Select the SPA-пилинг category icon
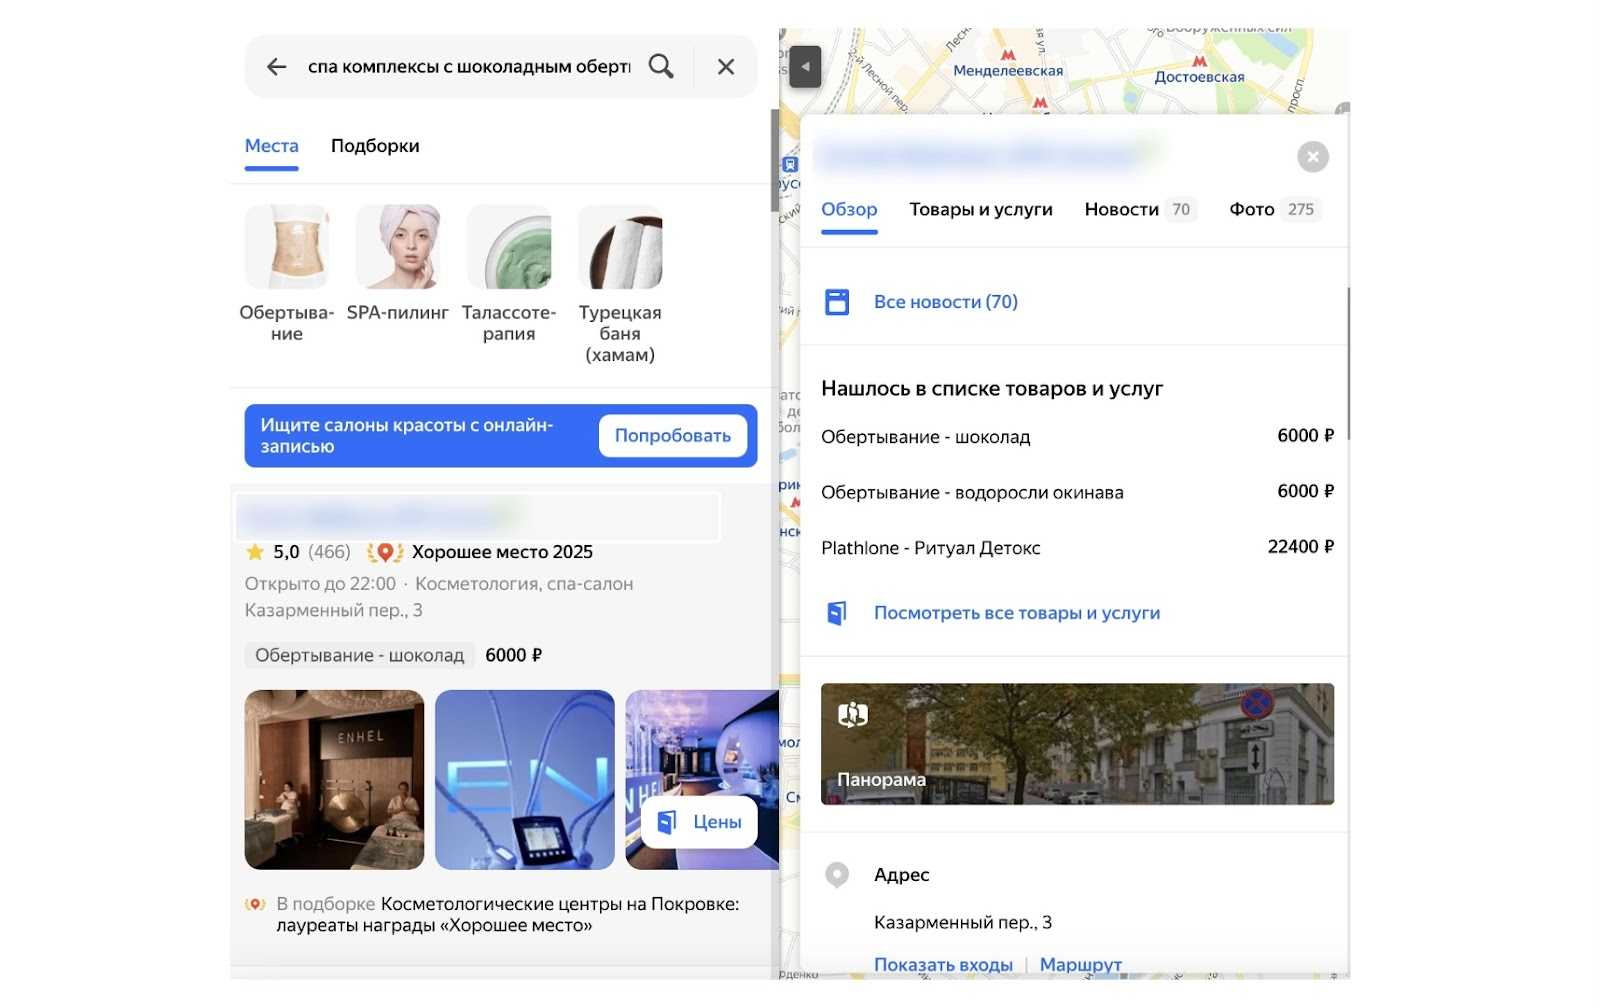The image size is (1600, 1008). click(x=398, y=247)
